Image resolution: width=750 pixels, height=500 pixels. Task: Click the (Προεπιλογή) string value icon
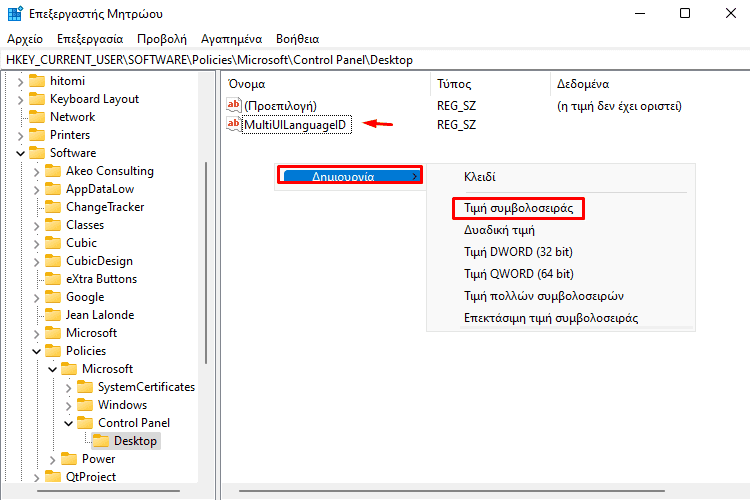234,105
